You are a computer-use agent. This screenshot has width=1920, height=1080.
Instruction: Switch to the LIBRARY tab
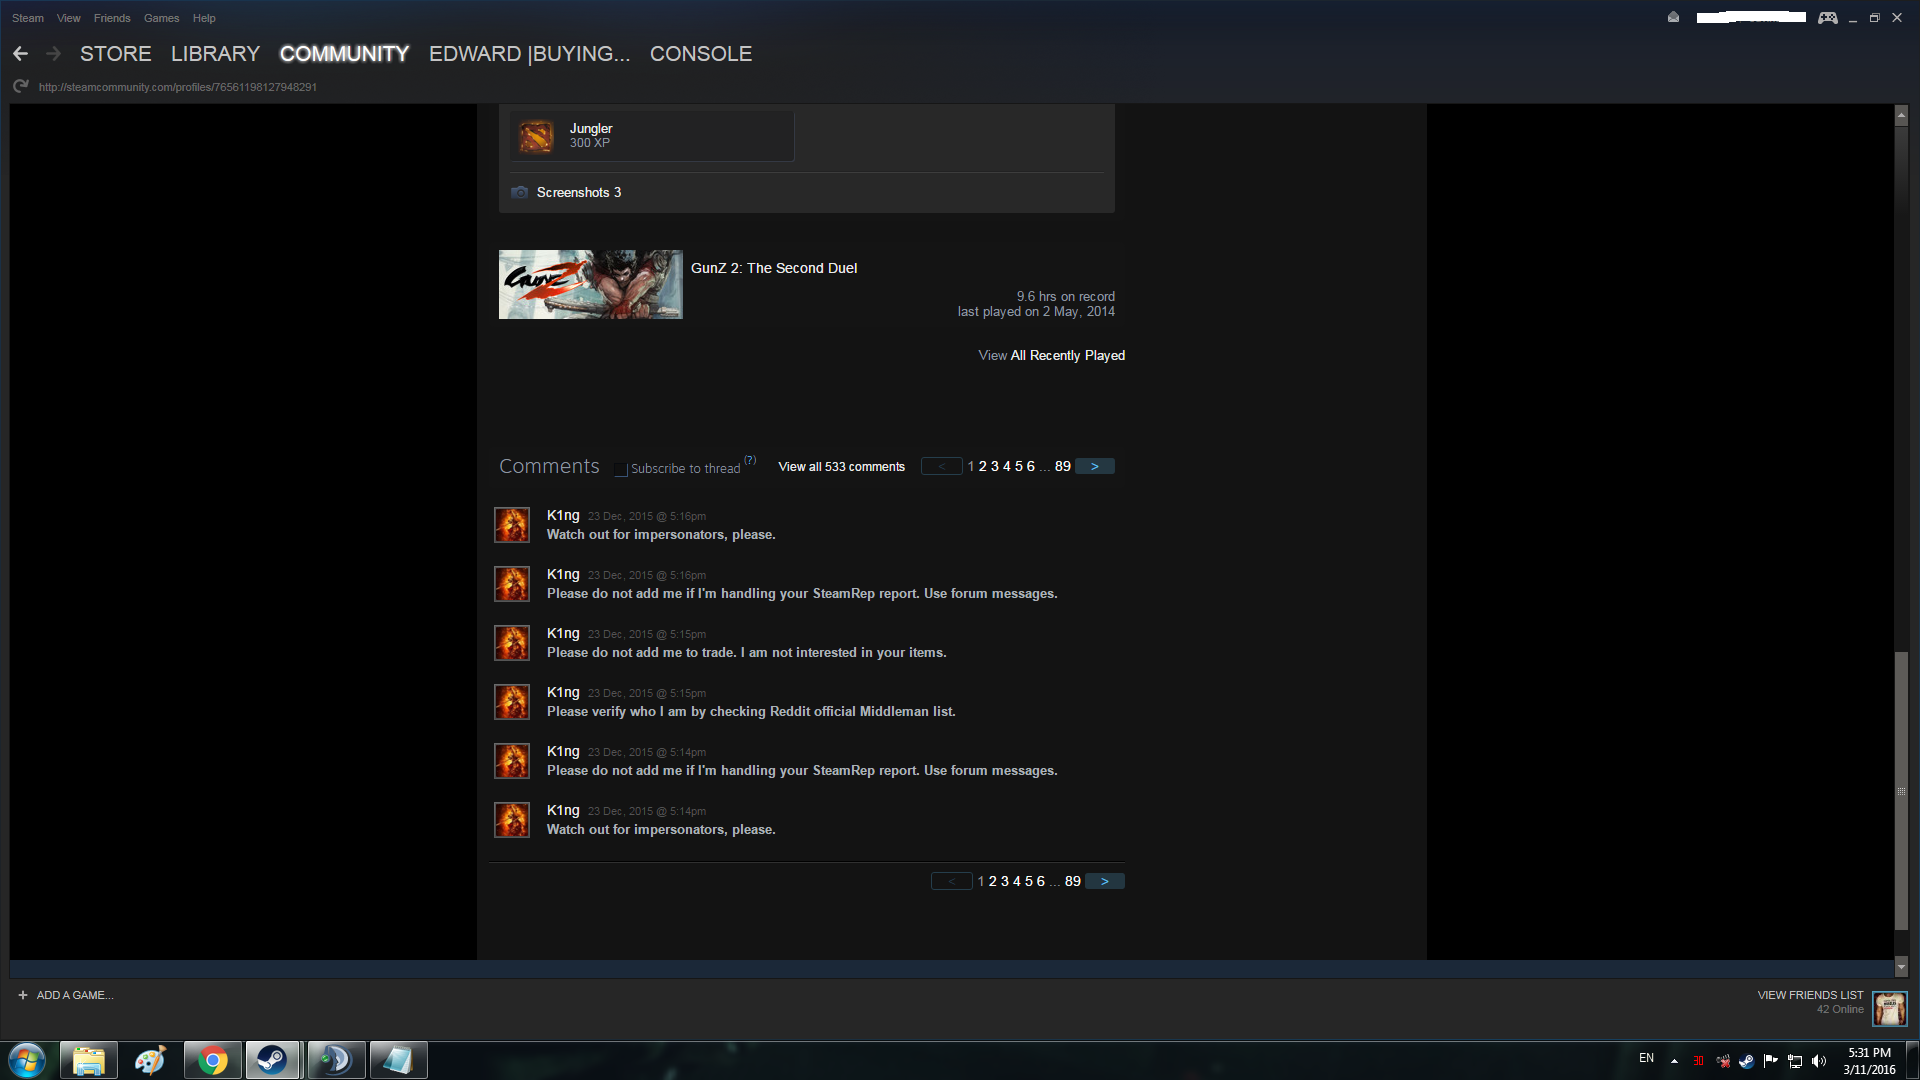[215, 54]
